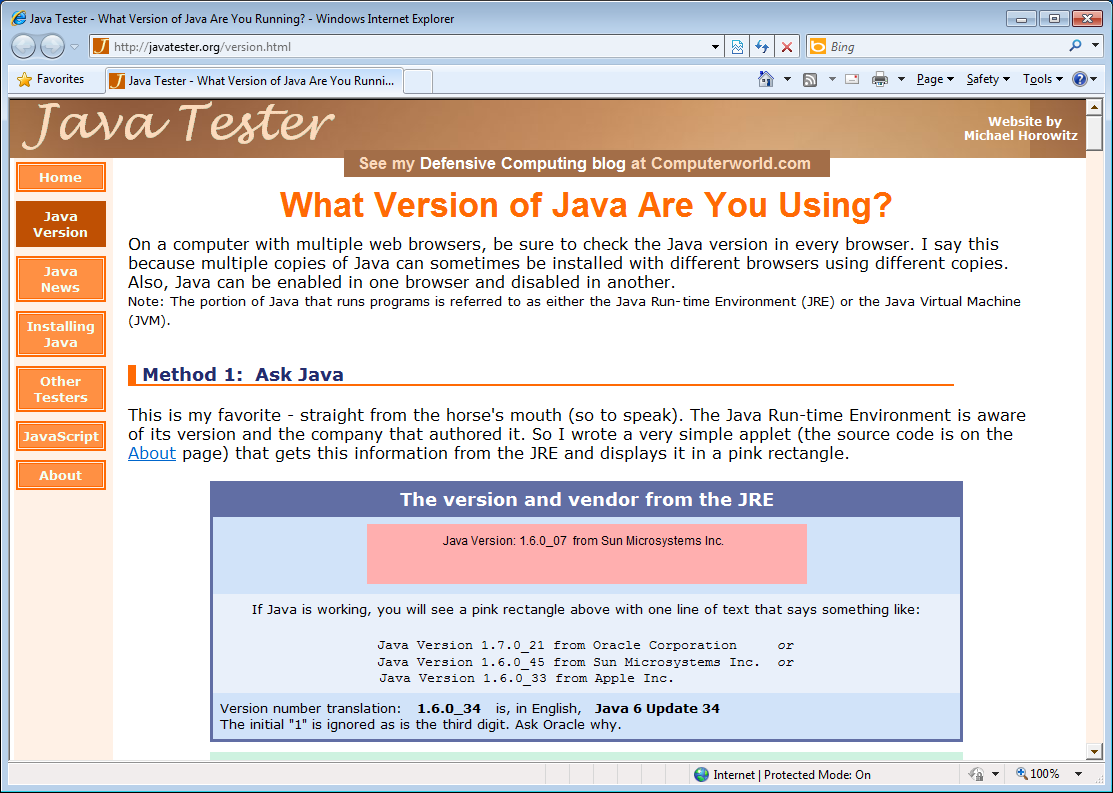Open the Java News sidebar button

60,279
